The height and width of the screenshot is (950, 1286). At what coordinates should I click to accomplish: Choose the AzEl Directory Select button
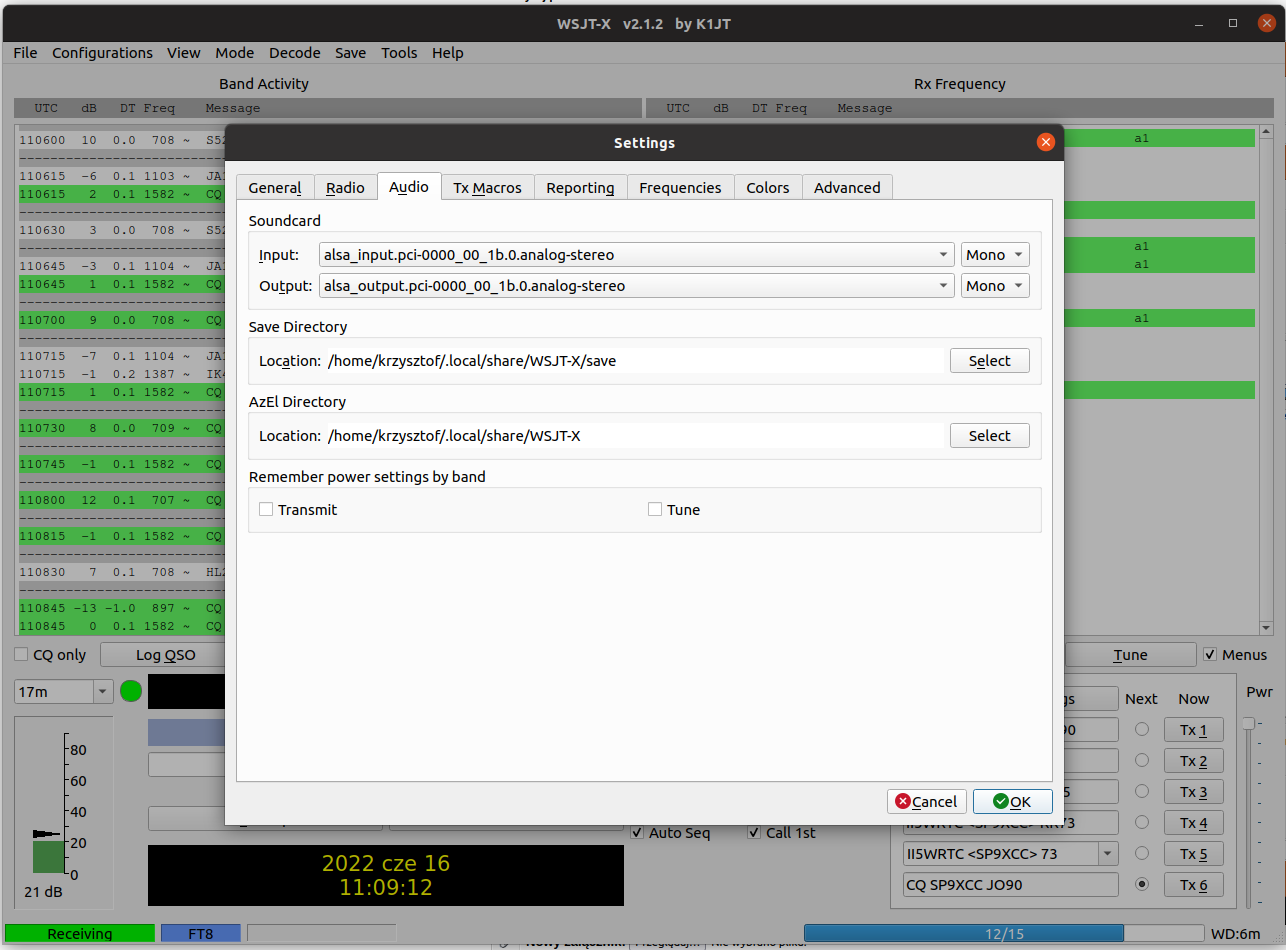989,436
